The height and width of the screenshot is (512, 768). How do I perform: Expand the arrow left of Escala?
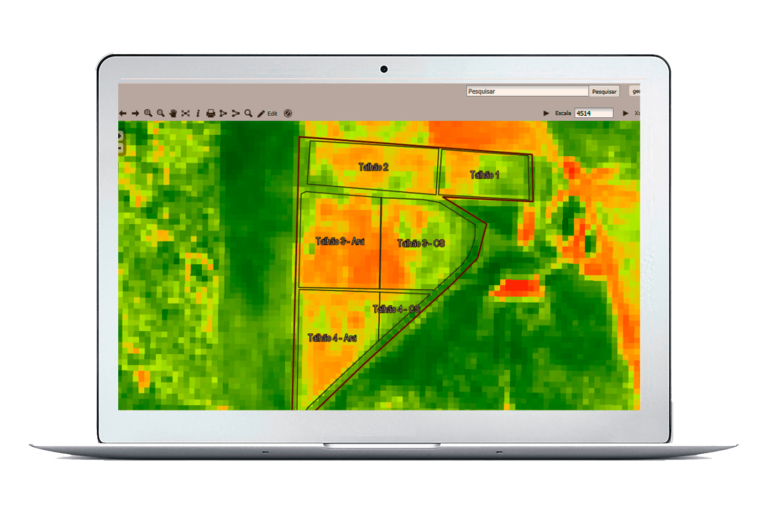[546, 114]
